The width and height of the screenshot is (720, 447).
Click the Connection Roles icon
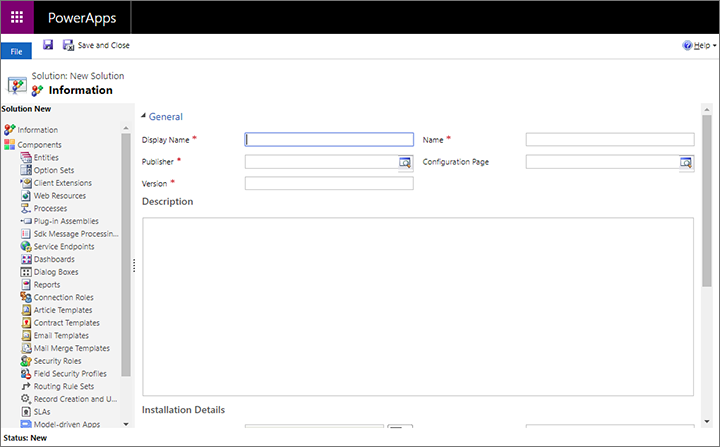26,297
